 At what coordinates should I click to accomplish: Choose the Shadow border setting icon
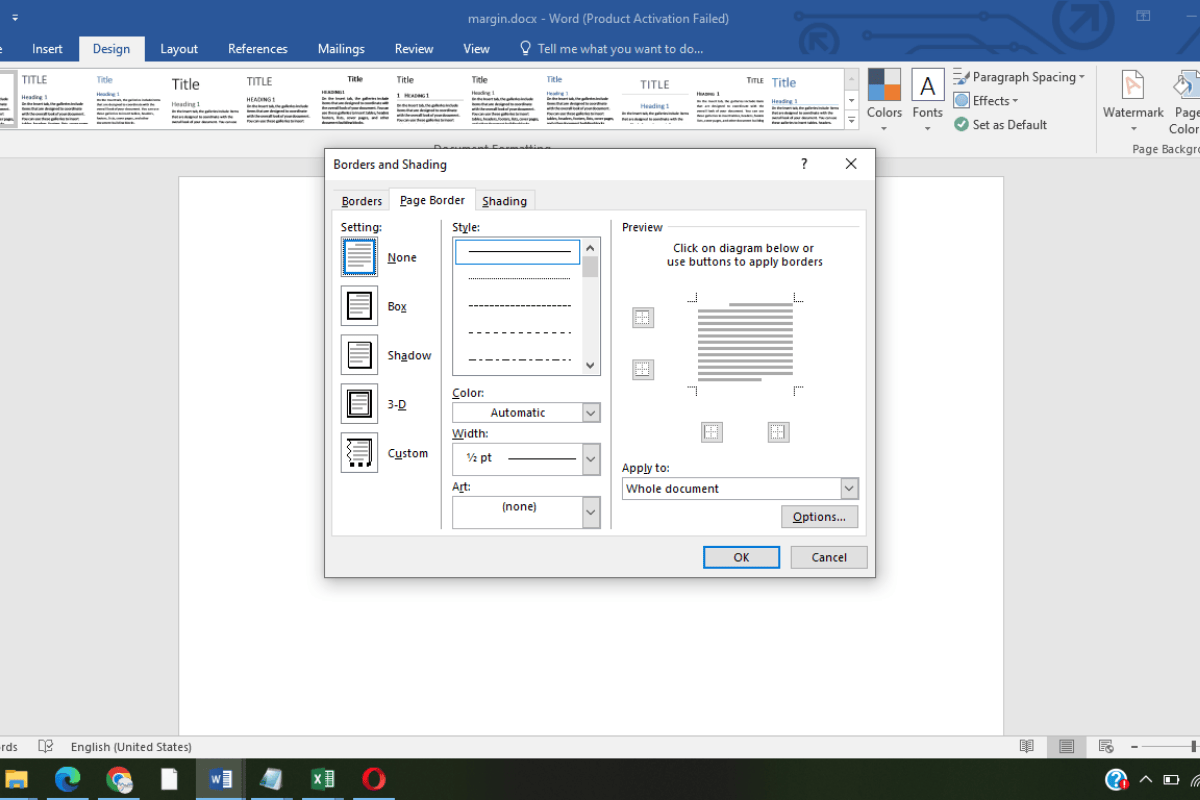359,355
